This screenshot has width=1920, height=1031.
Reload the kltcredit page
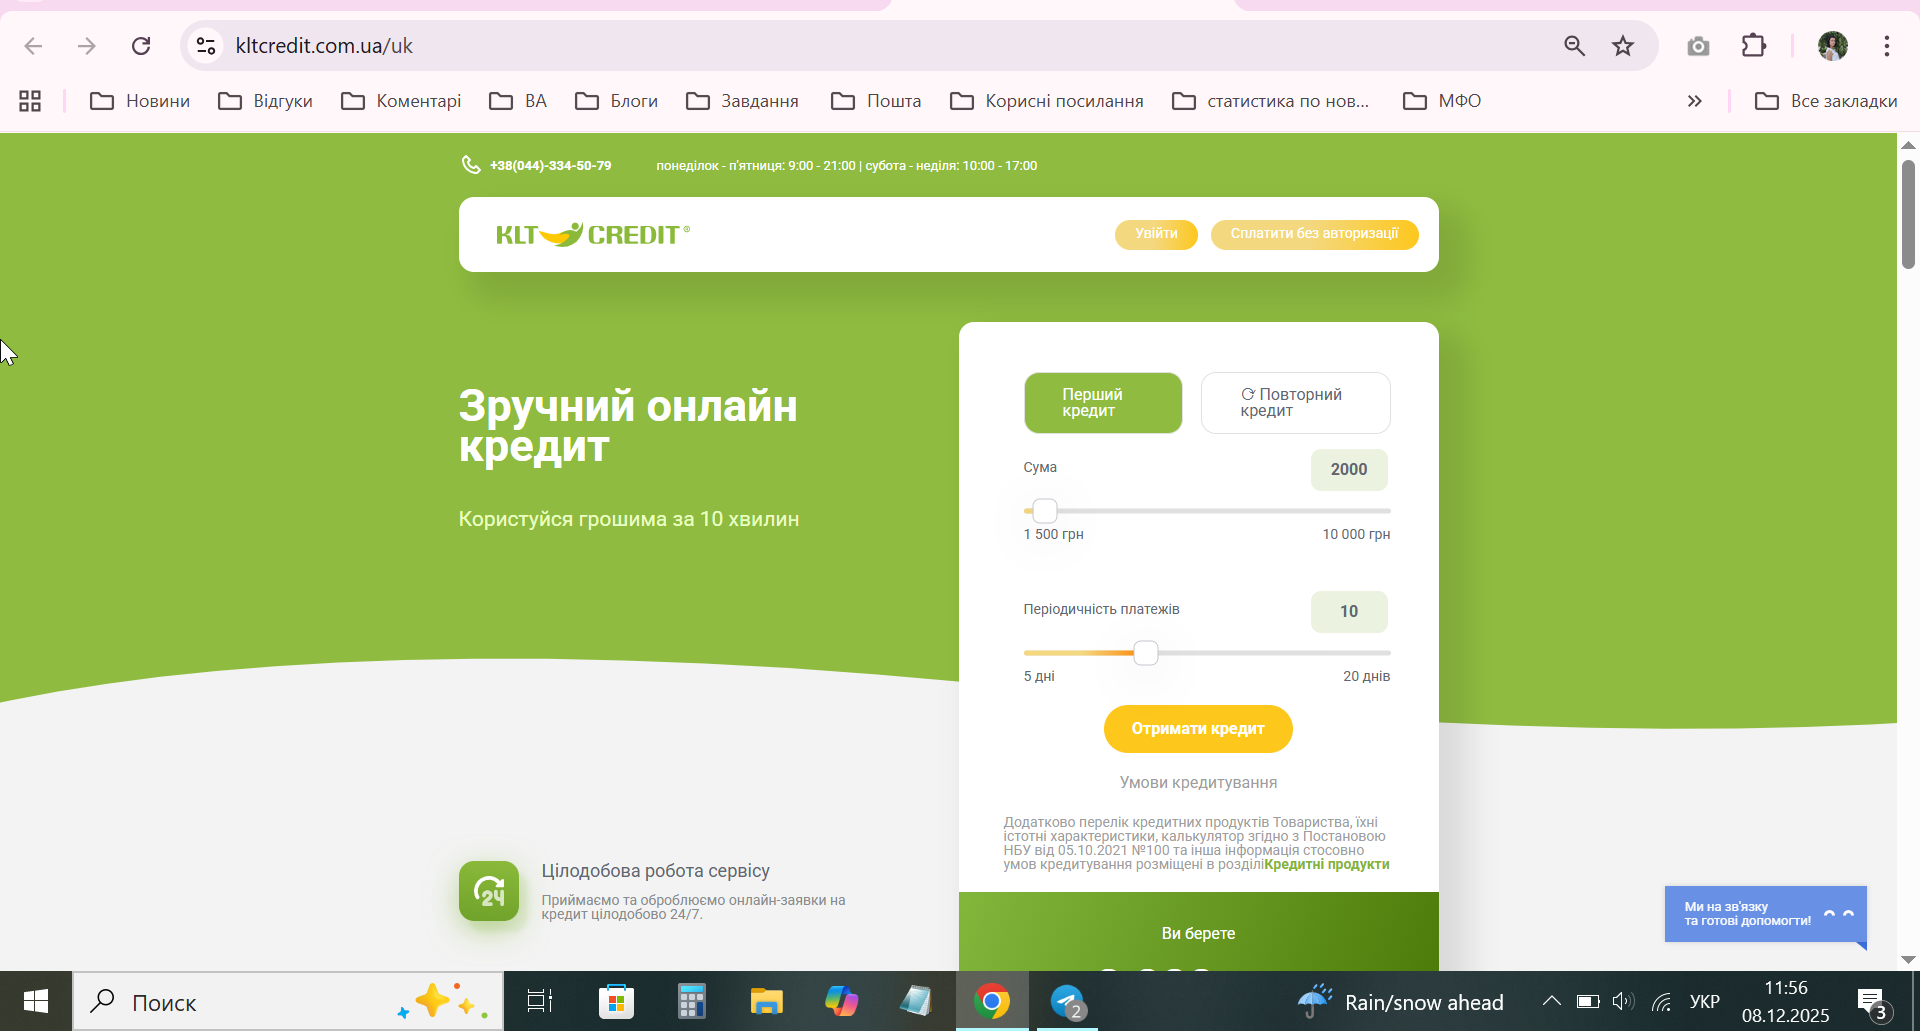(x=141, y=46)
